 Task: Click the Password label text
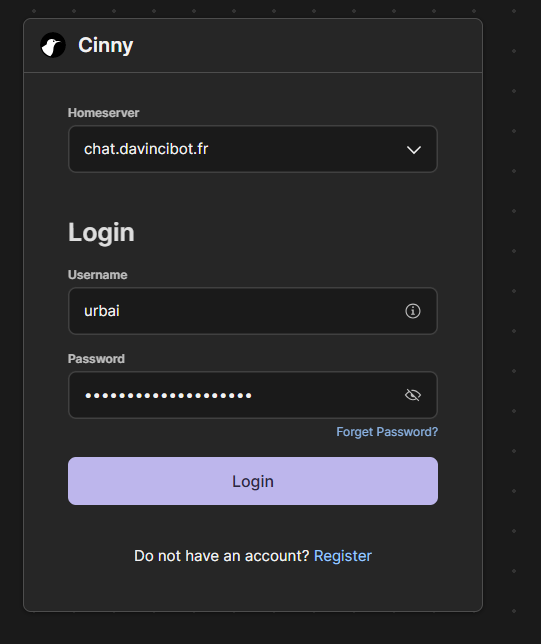96,359
